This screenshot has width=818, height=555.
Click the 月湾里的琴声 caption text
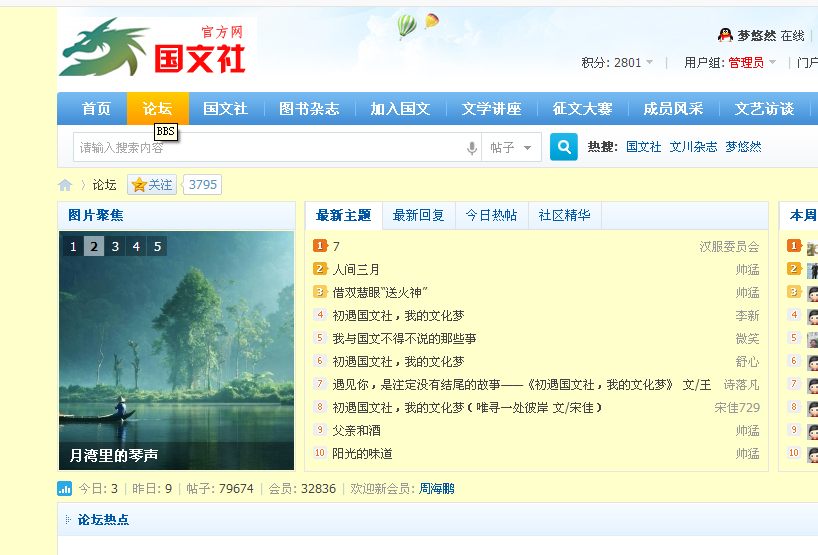(114, 455)
